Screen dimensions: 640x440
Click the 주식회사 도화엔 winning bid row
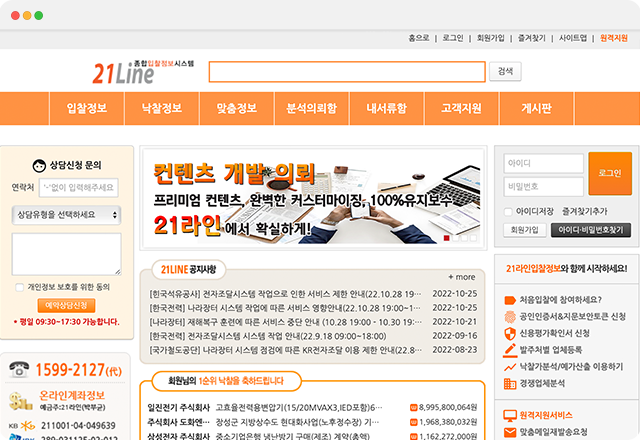click(312, 422)
